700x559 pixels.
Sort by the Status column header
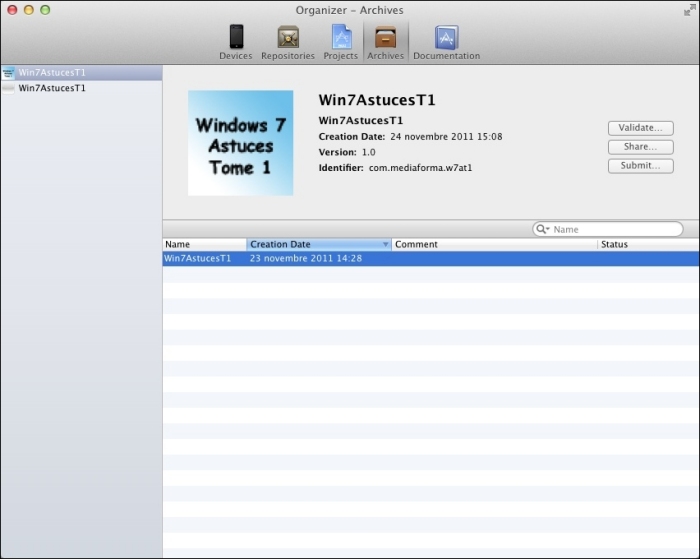pyautogui.click(x=646, y=244)
